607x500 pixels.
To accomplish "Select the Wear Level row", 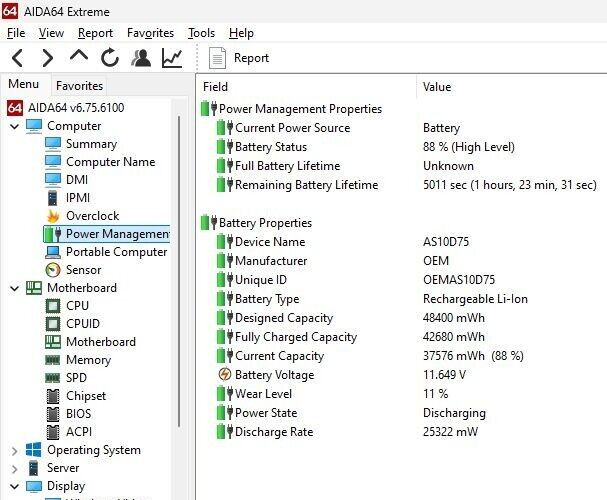I will click(x=403, y=394).
